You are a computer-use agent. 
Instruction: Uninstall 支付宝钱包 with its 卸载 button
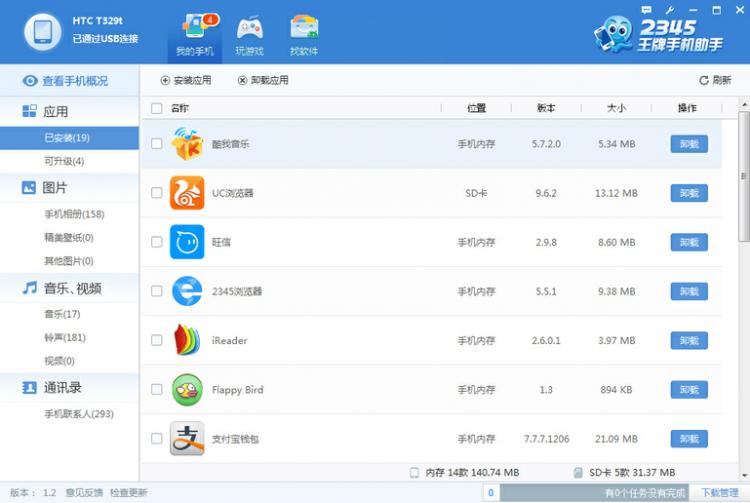point(689,439)
